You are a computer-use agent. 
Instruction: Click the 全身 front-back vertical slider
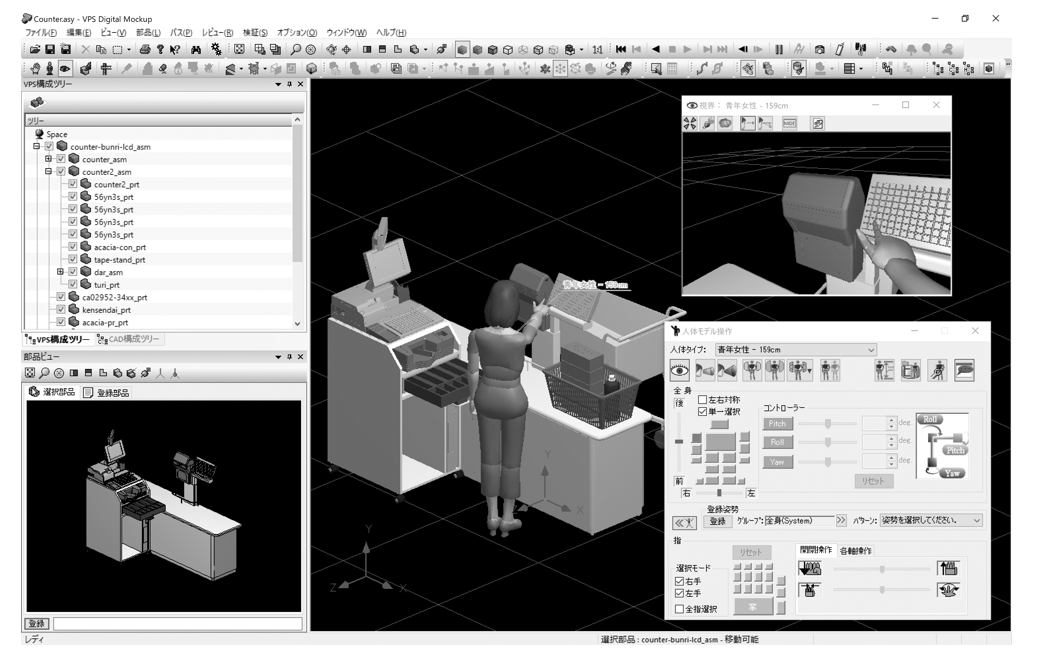point(680,441)
